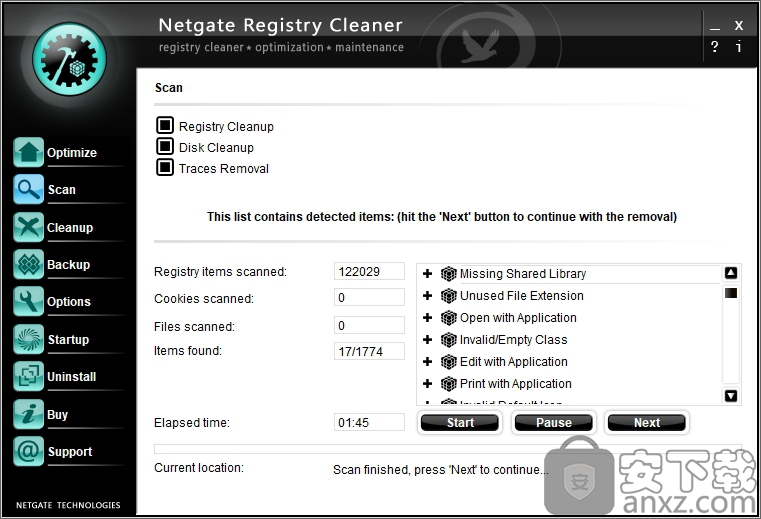This screenshot has height=519, width=761.
Task: Click the Support at-sign icon
Action: [x=29, y=451]
